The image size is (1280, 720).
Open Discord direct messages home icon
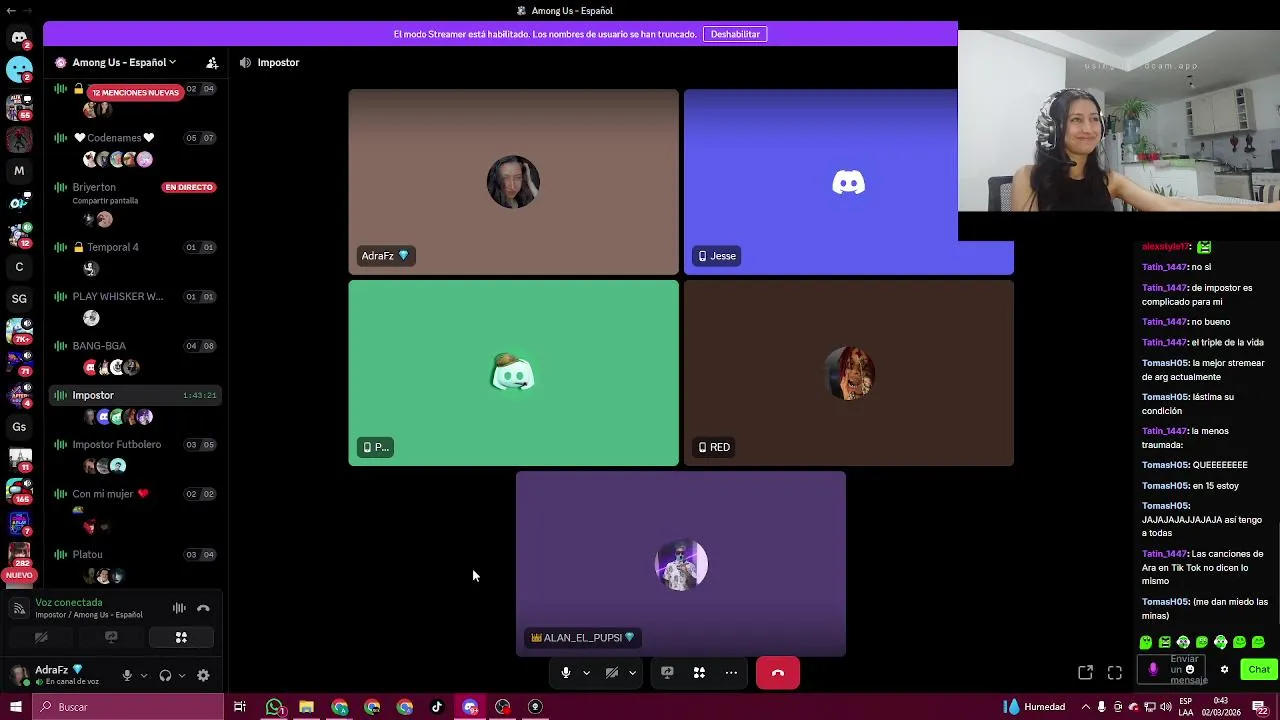tap(19, 38)
